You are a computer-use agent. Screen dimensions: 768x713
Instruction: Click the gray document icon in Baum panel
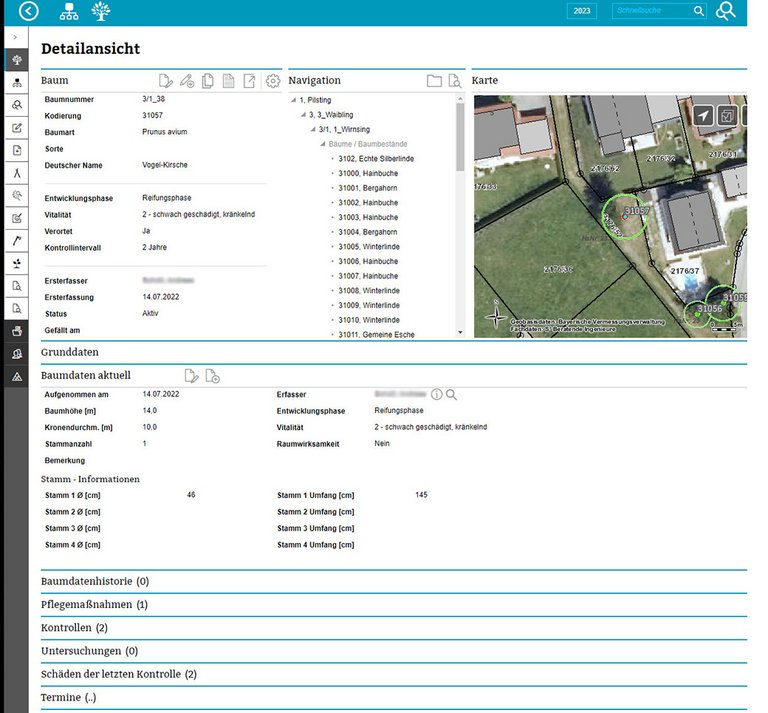click(x=228, y=80)
